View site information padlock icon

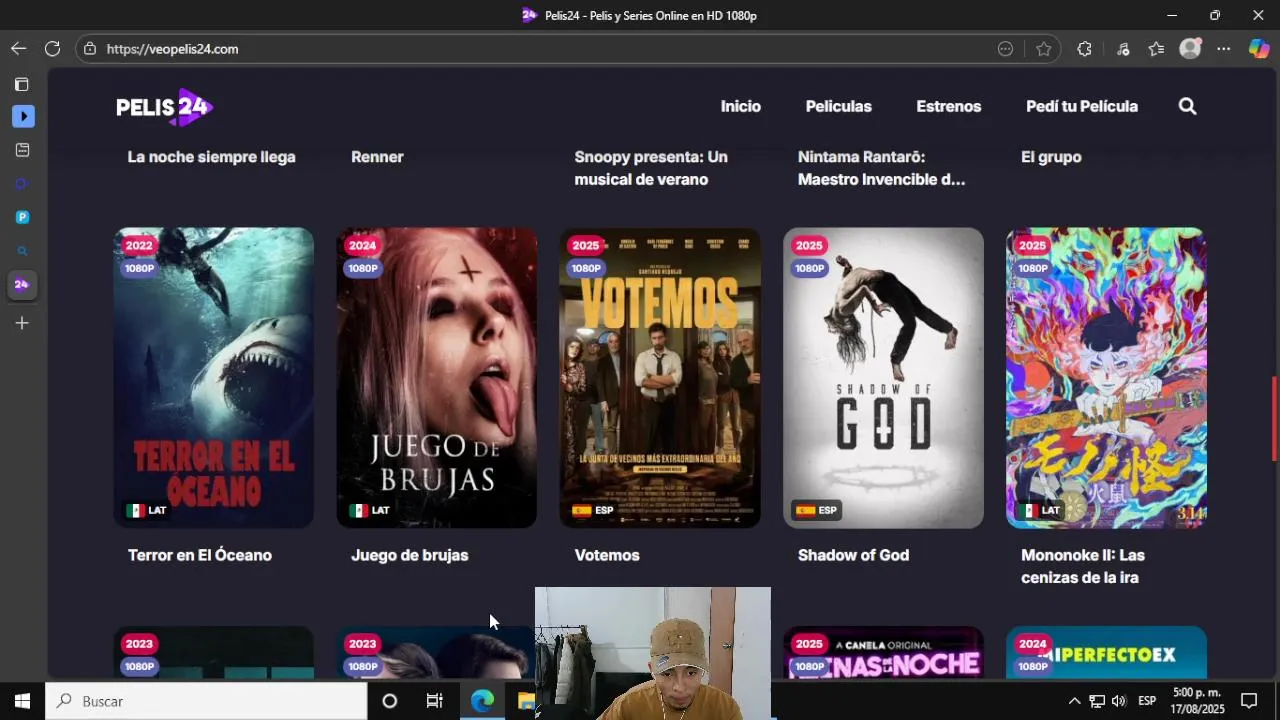[90, 49]
